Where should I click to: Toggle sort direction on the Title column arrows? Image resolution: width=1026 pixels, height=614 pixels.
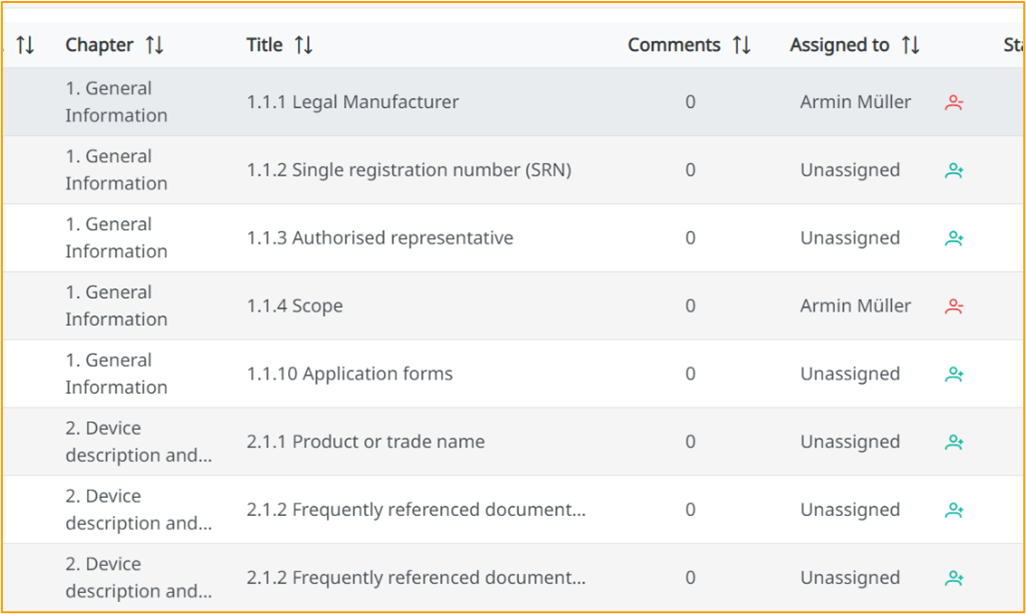(x=302, y=44)
